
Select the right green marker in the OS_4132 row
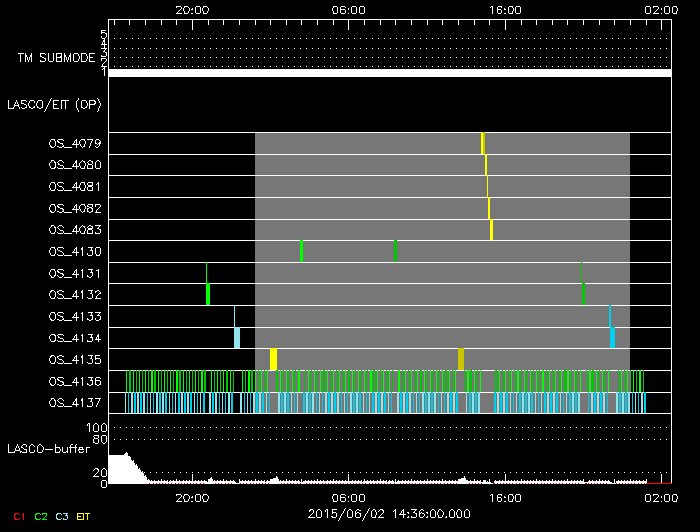(x=584, y=294)
